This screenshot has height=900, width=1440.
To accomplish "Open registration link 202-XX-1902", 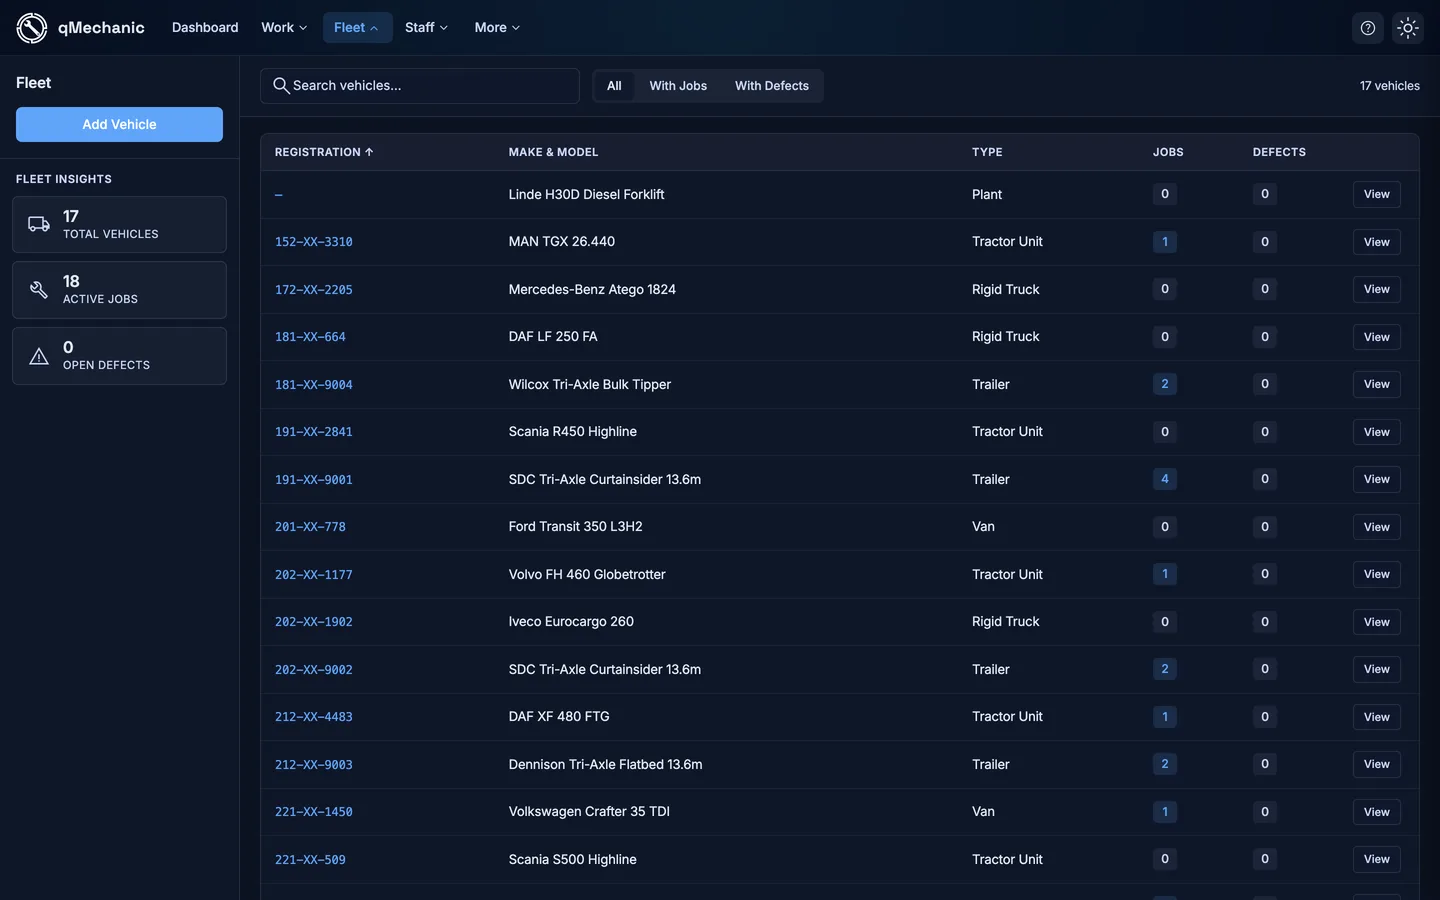I will [x=314, y=622].
